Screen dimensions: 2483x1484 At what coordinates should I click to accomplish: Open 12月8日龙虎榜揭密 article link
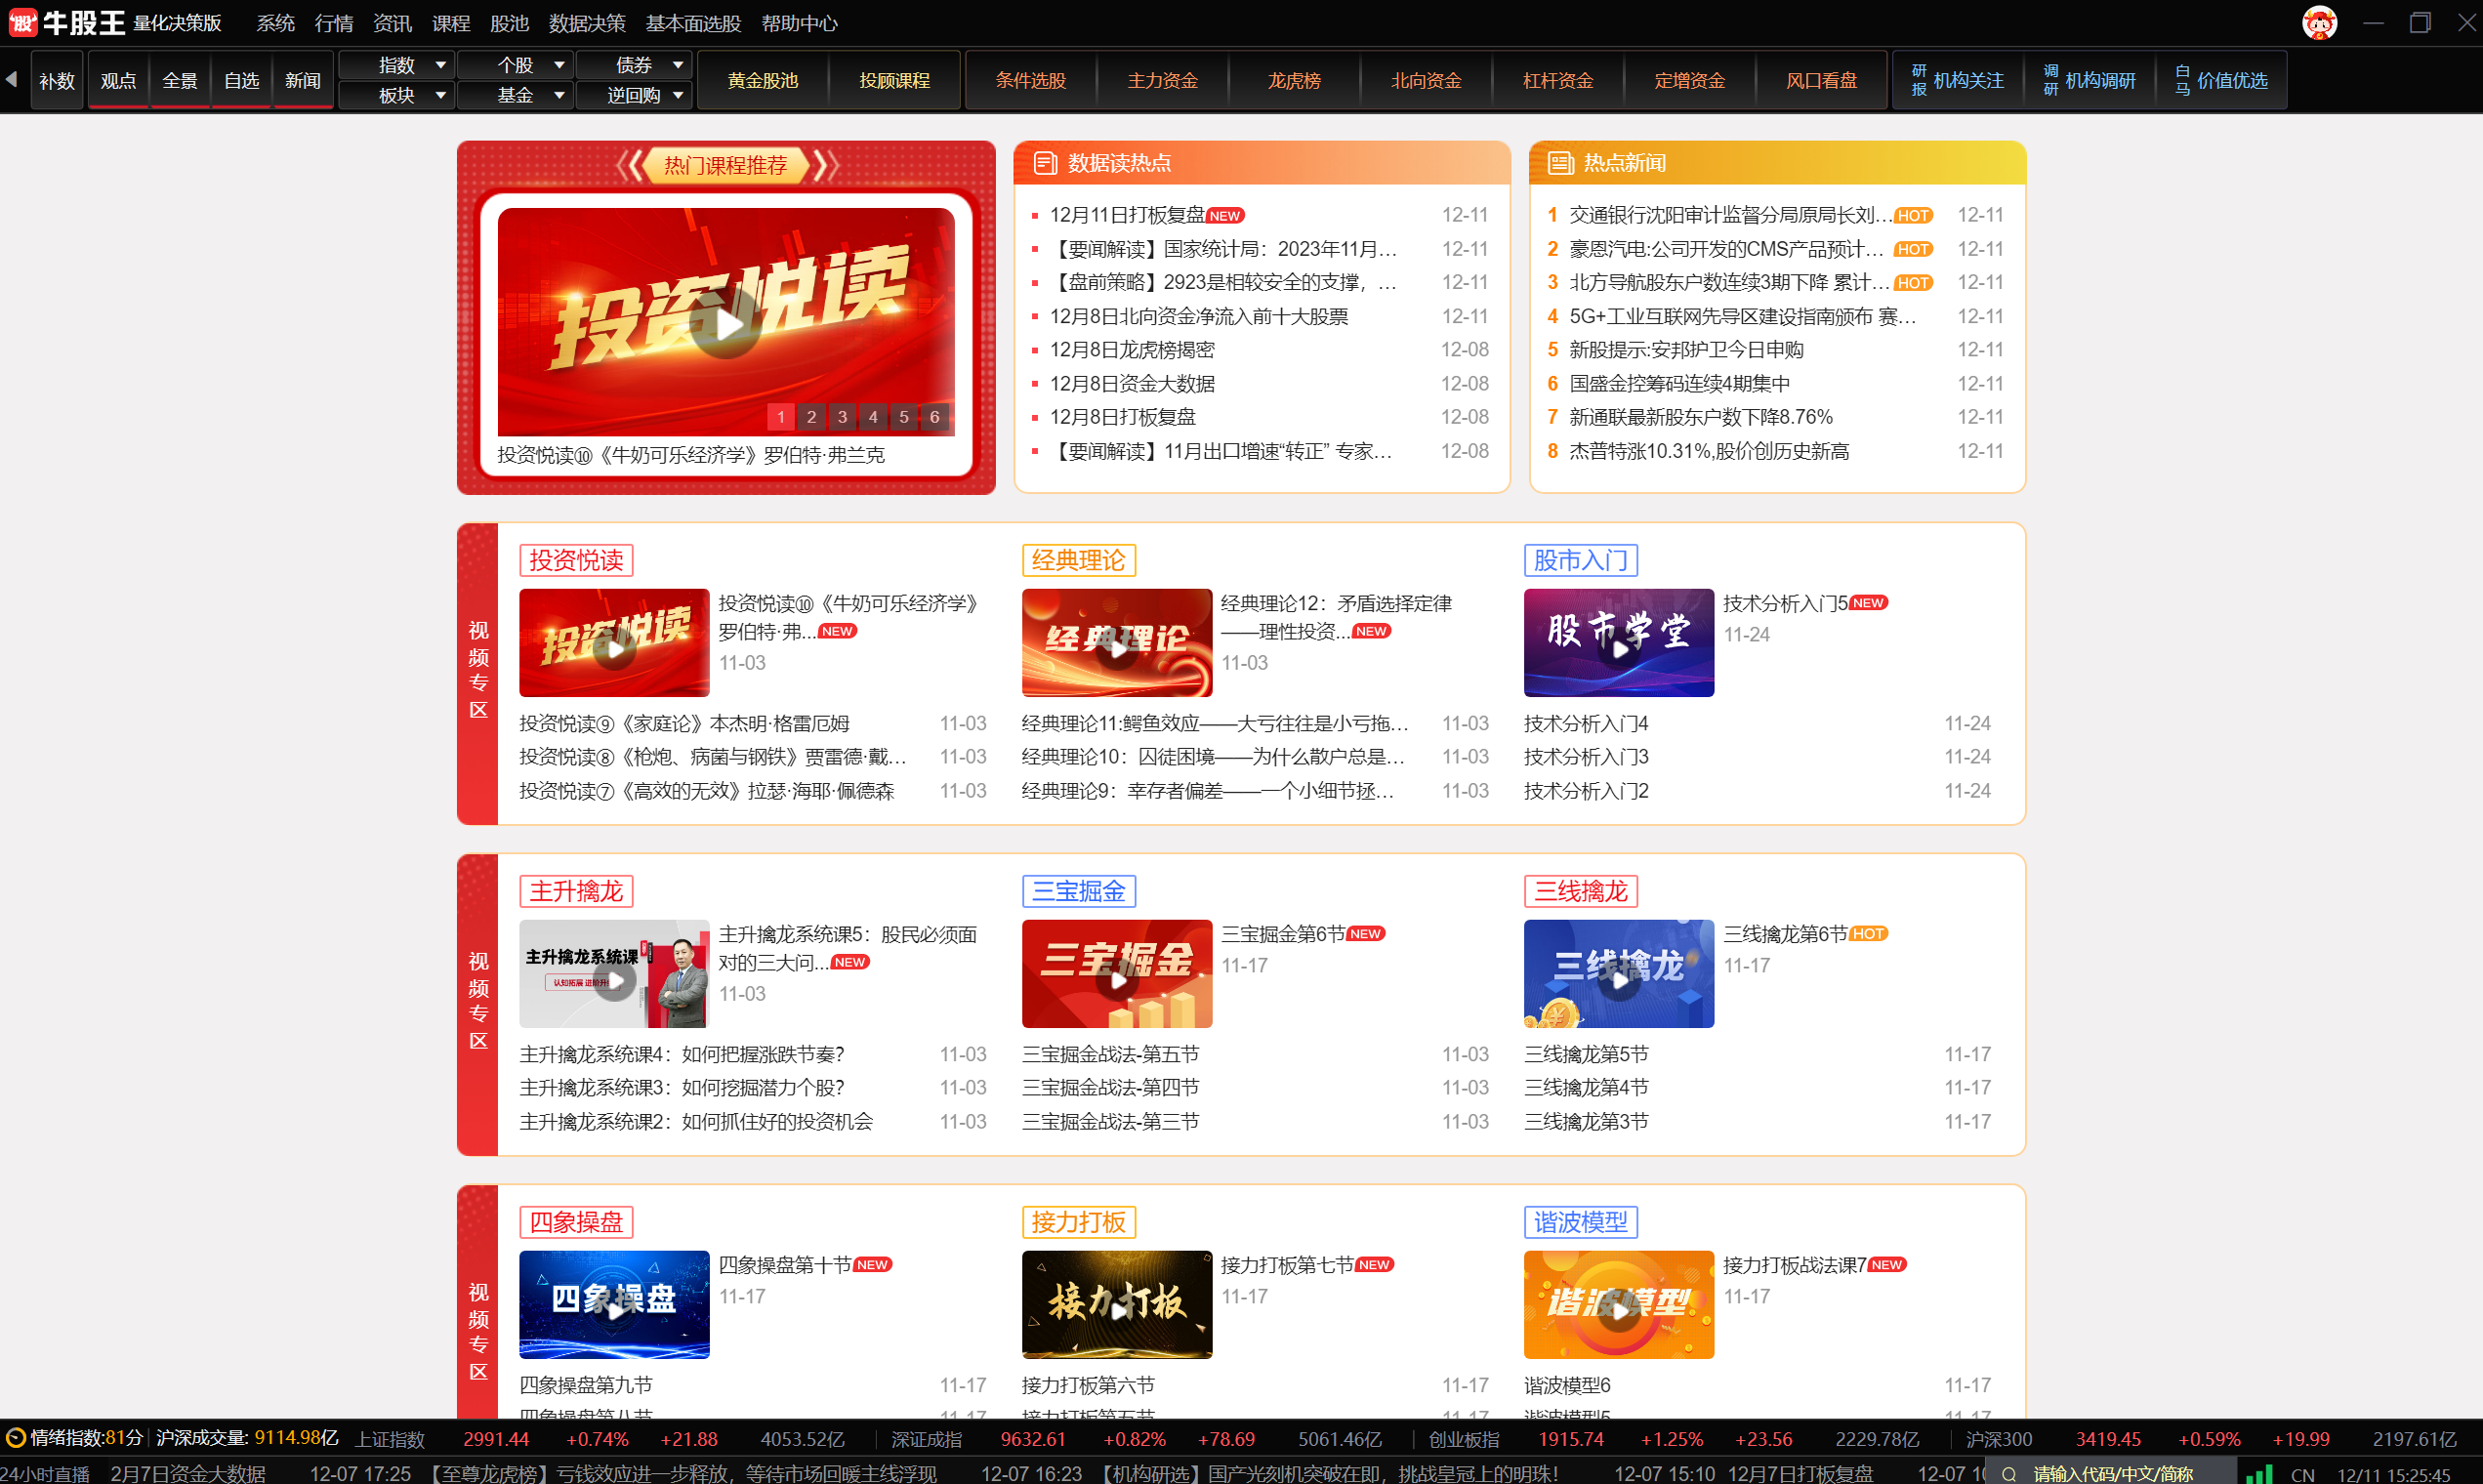(x=1131, y=349)
